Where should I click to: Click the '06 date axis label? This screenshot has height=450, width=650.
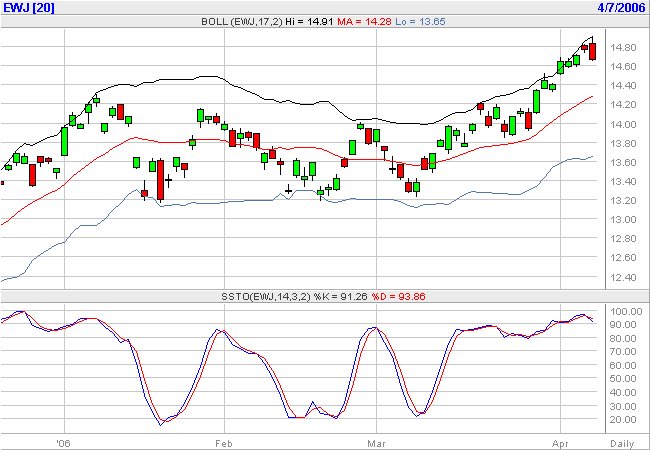(63, 444)
